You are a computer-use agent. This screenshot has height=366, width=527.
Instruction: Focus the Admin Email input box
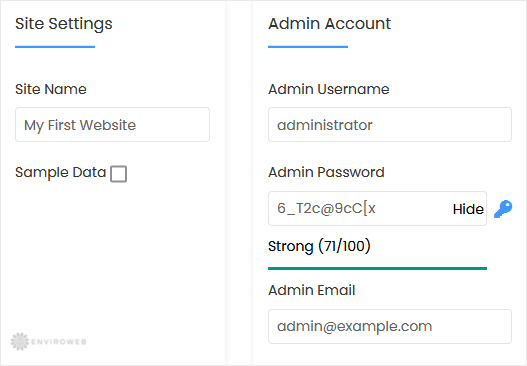390,326
